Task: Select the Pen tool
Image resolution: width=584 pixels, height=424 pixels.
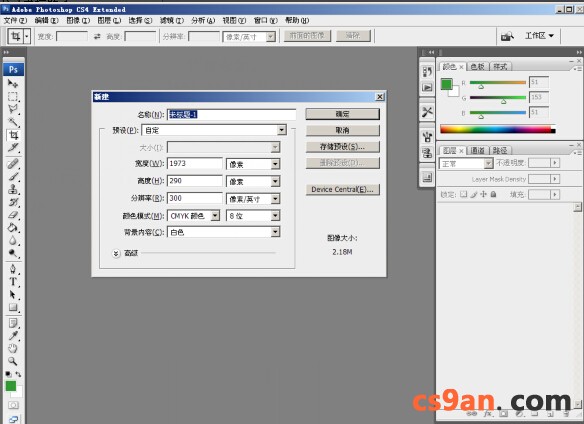Action: 13,269
